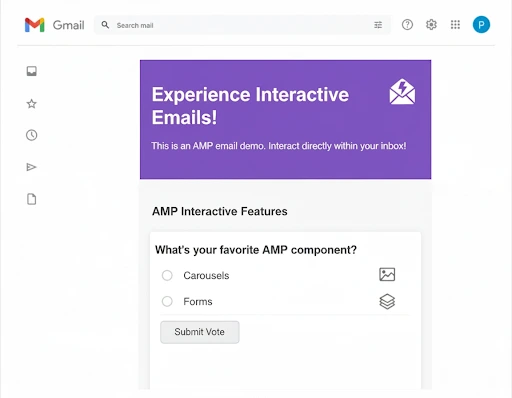Open Snoozed clock icon in sidebar

32,135
